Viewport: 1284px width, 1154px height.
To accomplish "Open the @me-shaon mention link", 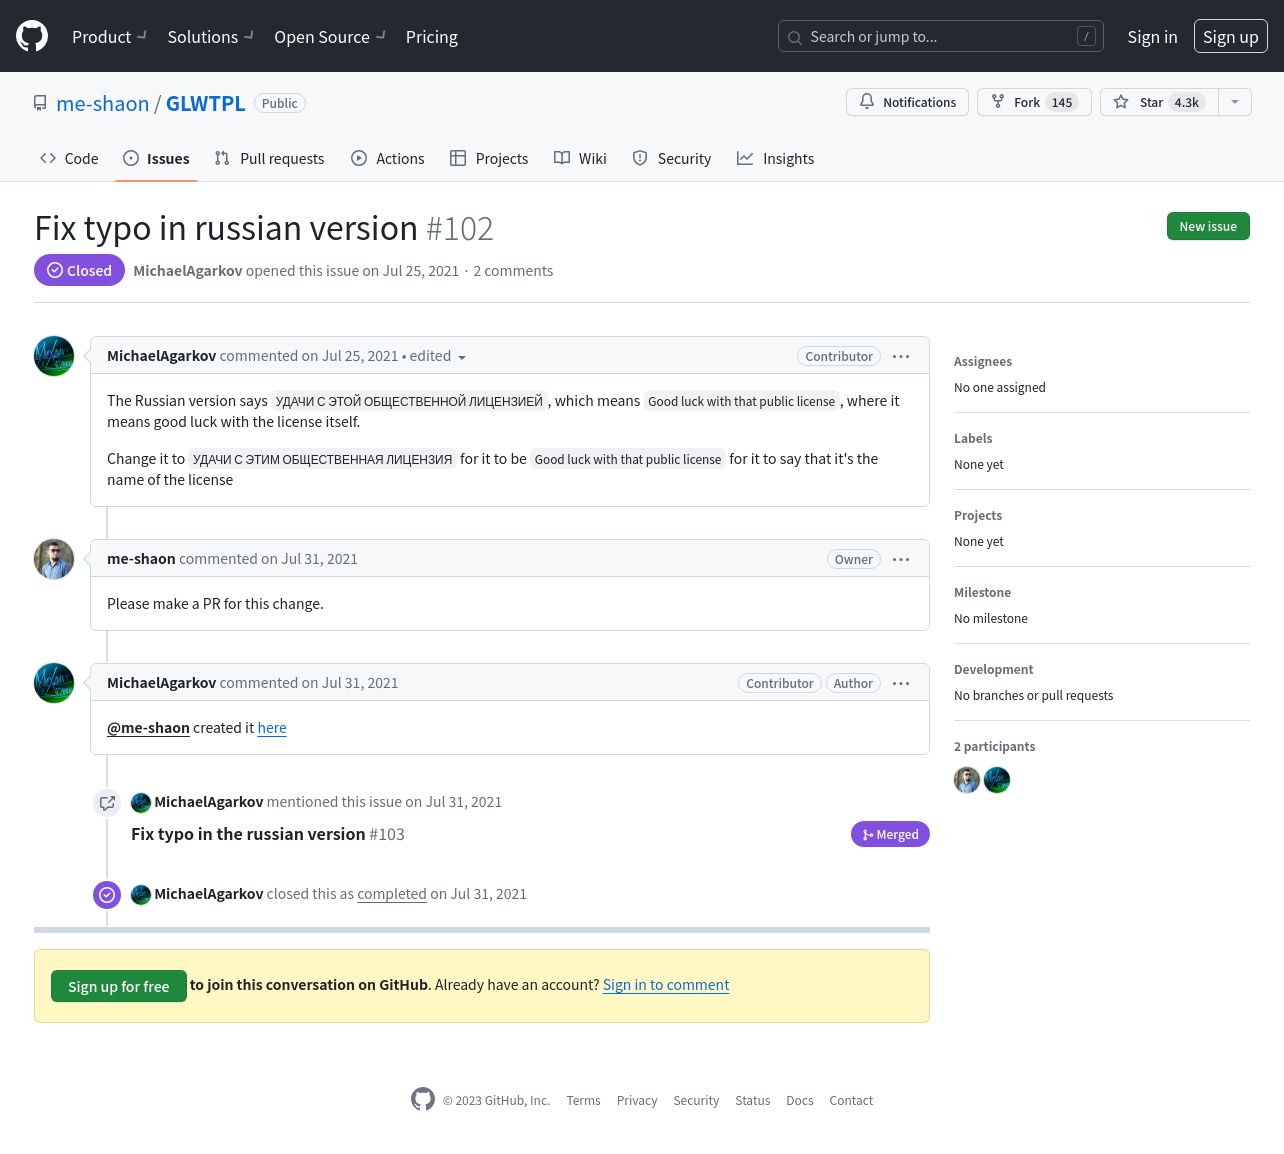I will [148, 728].
